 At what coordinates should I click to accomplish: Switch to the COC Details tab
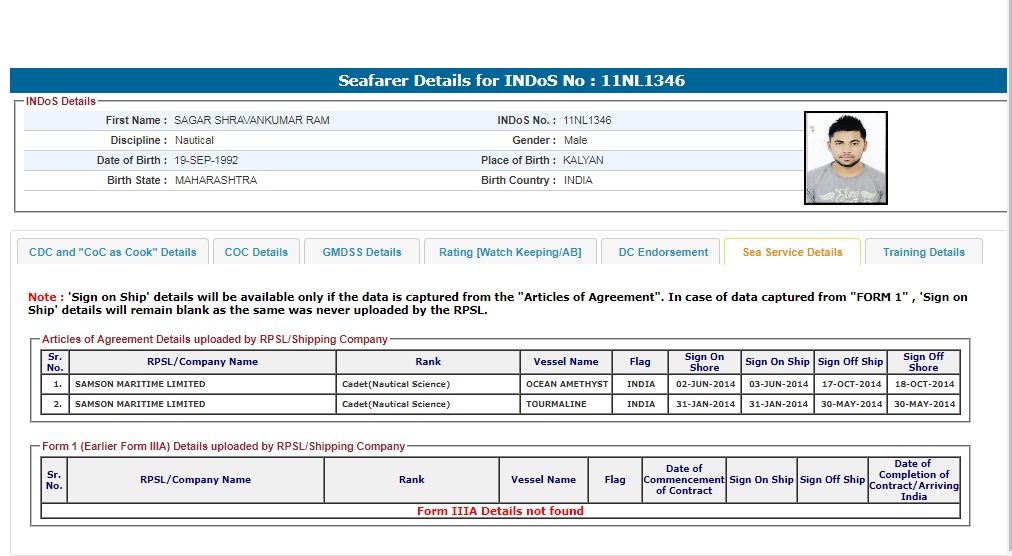tap(256, 252)
